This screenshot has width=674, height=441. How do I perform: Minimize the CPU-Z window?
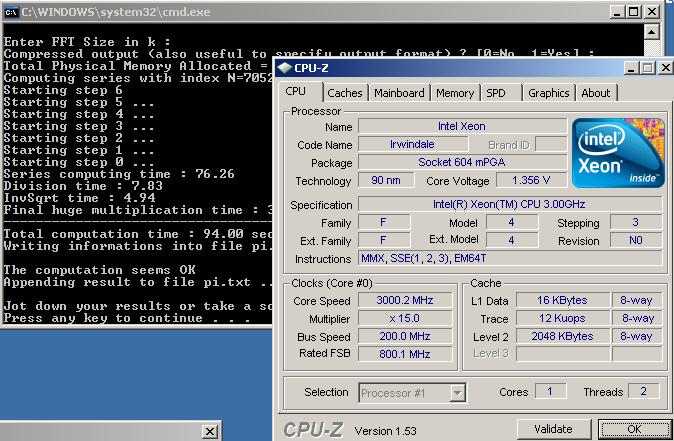(631, 67)
